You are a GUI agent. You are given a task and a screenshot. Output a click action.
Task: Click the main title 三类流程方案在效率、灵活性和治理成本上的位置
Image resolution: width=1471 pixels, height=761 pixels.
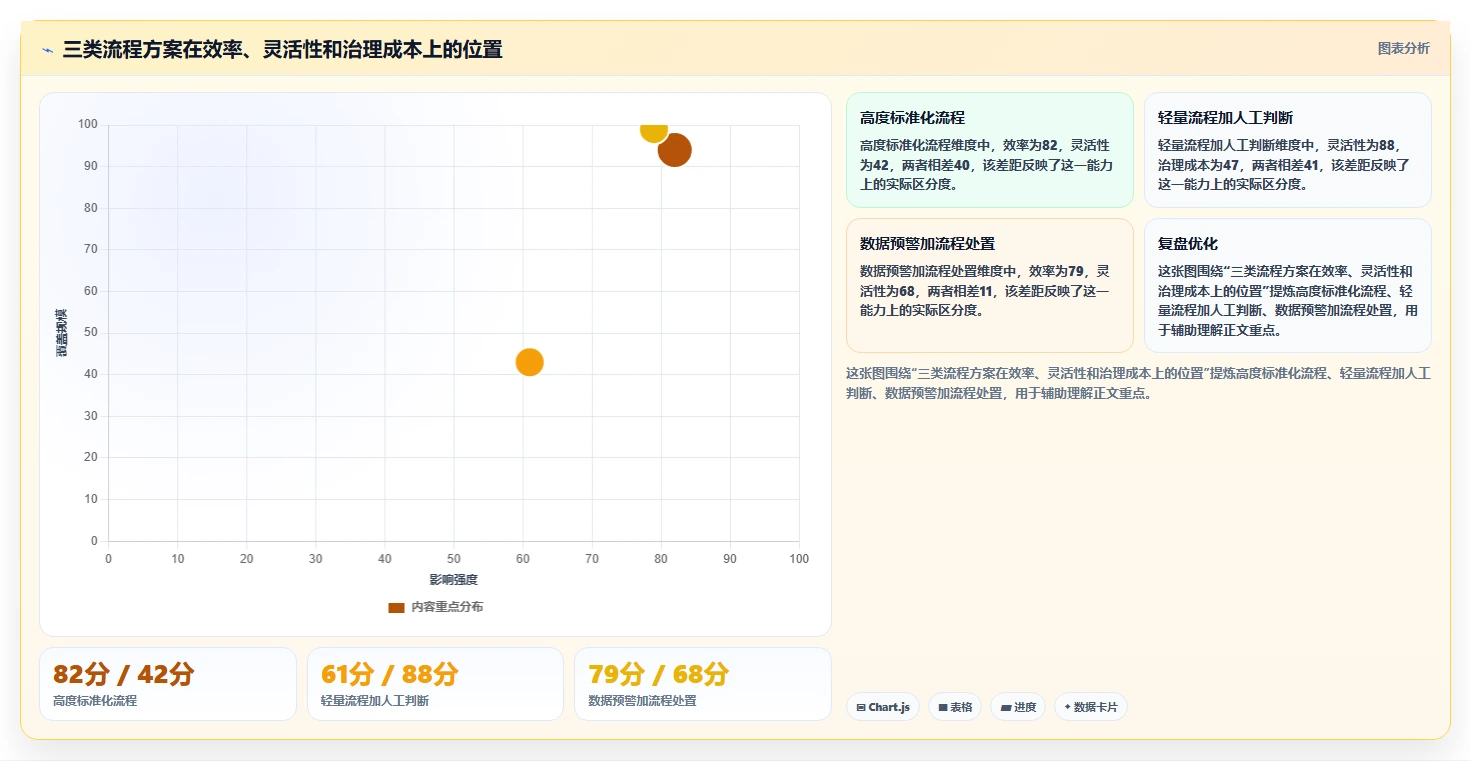pyautogui.click(x=282, y=49)
